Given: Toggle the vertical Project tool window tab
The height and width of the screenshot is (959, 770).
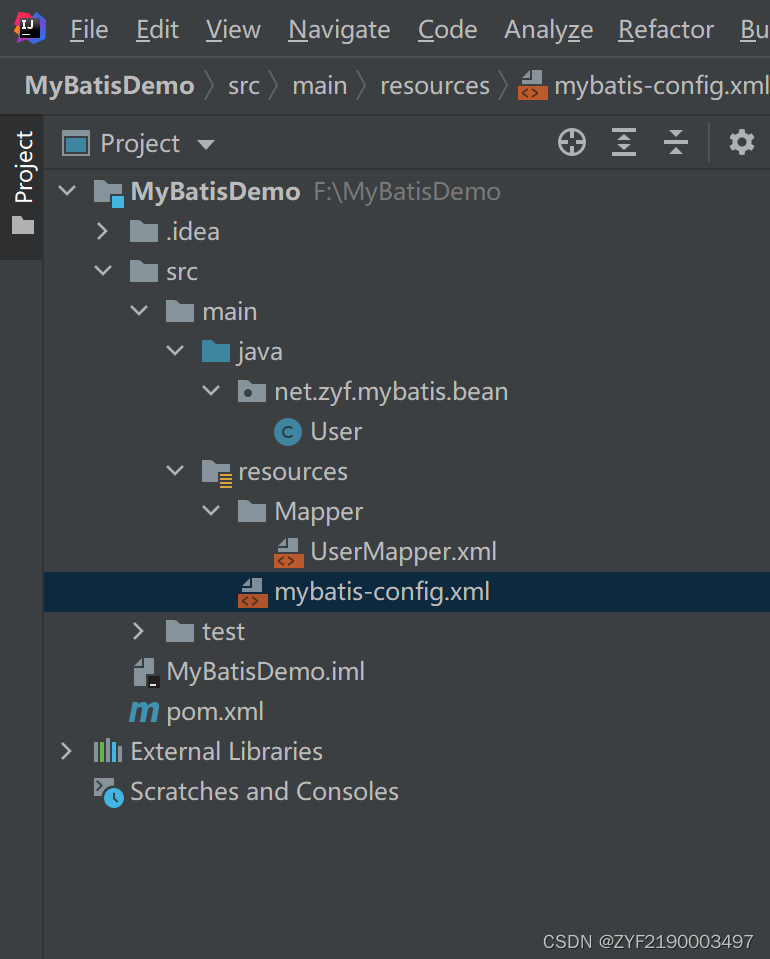Looking at the screenshot, I should (x=23, y=166).
